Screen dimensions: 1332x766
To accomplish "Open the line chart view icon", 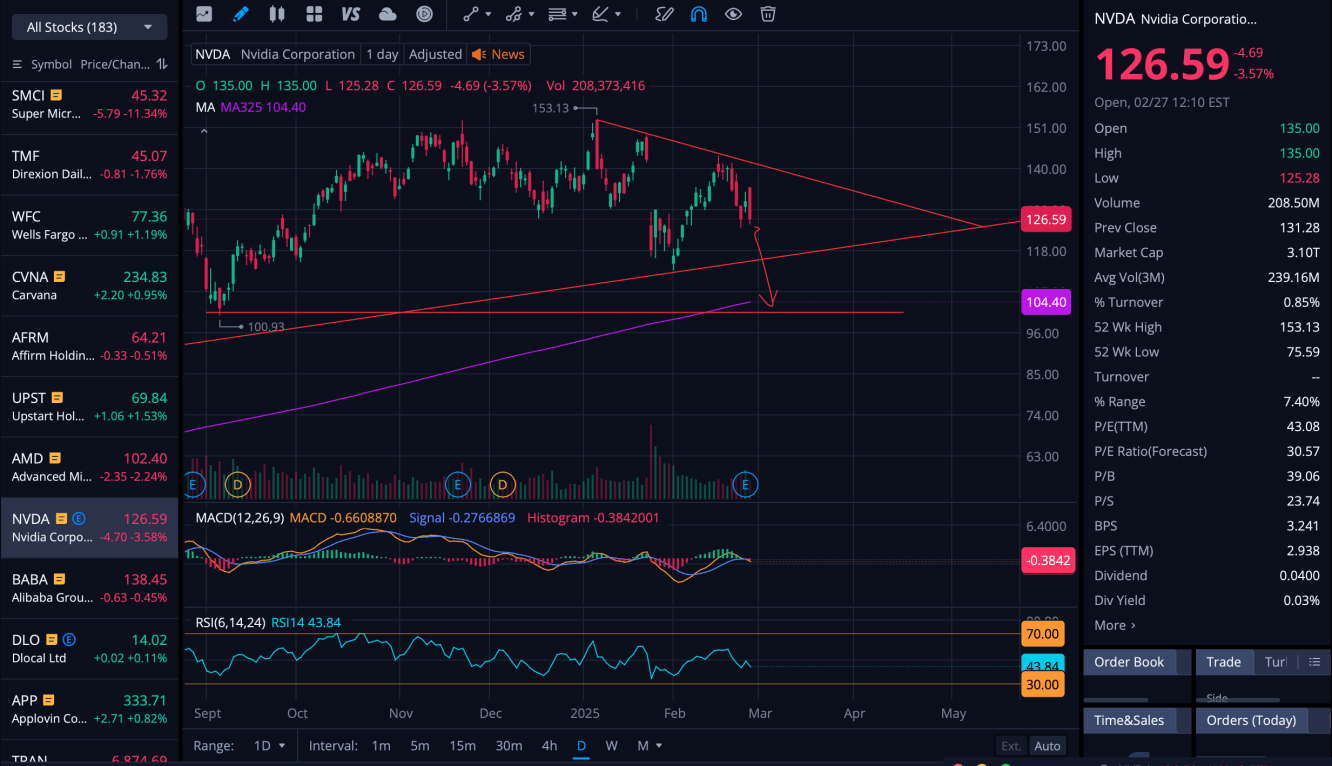I will [x=204, y=14].
